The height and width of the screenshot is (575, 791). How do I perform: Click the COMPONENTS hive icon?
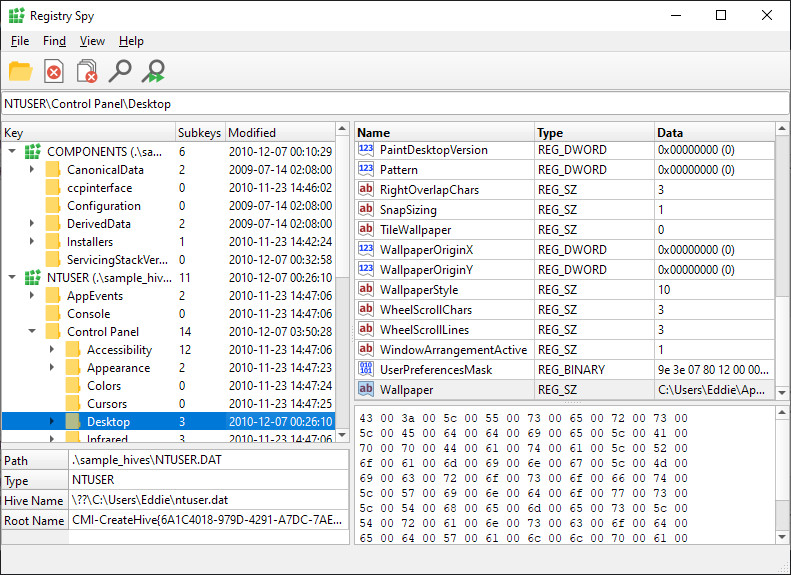[33, 151]
